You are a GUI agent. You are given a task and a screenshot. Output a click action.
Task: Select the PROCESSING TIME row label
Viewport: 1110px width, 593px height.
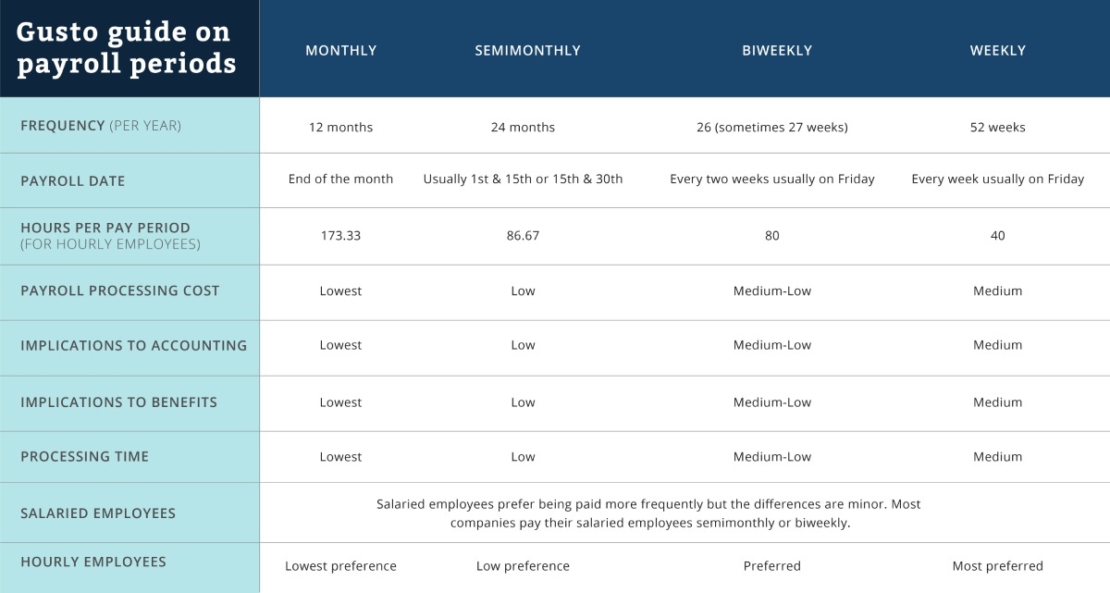tap(85, 457)
